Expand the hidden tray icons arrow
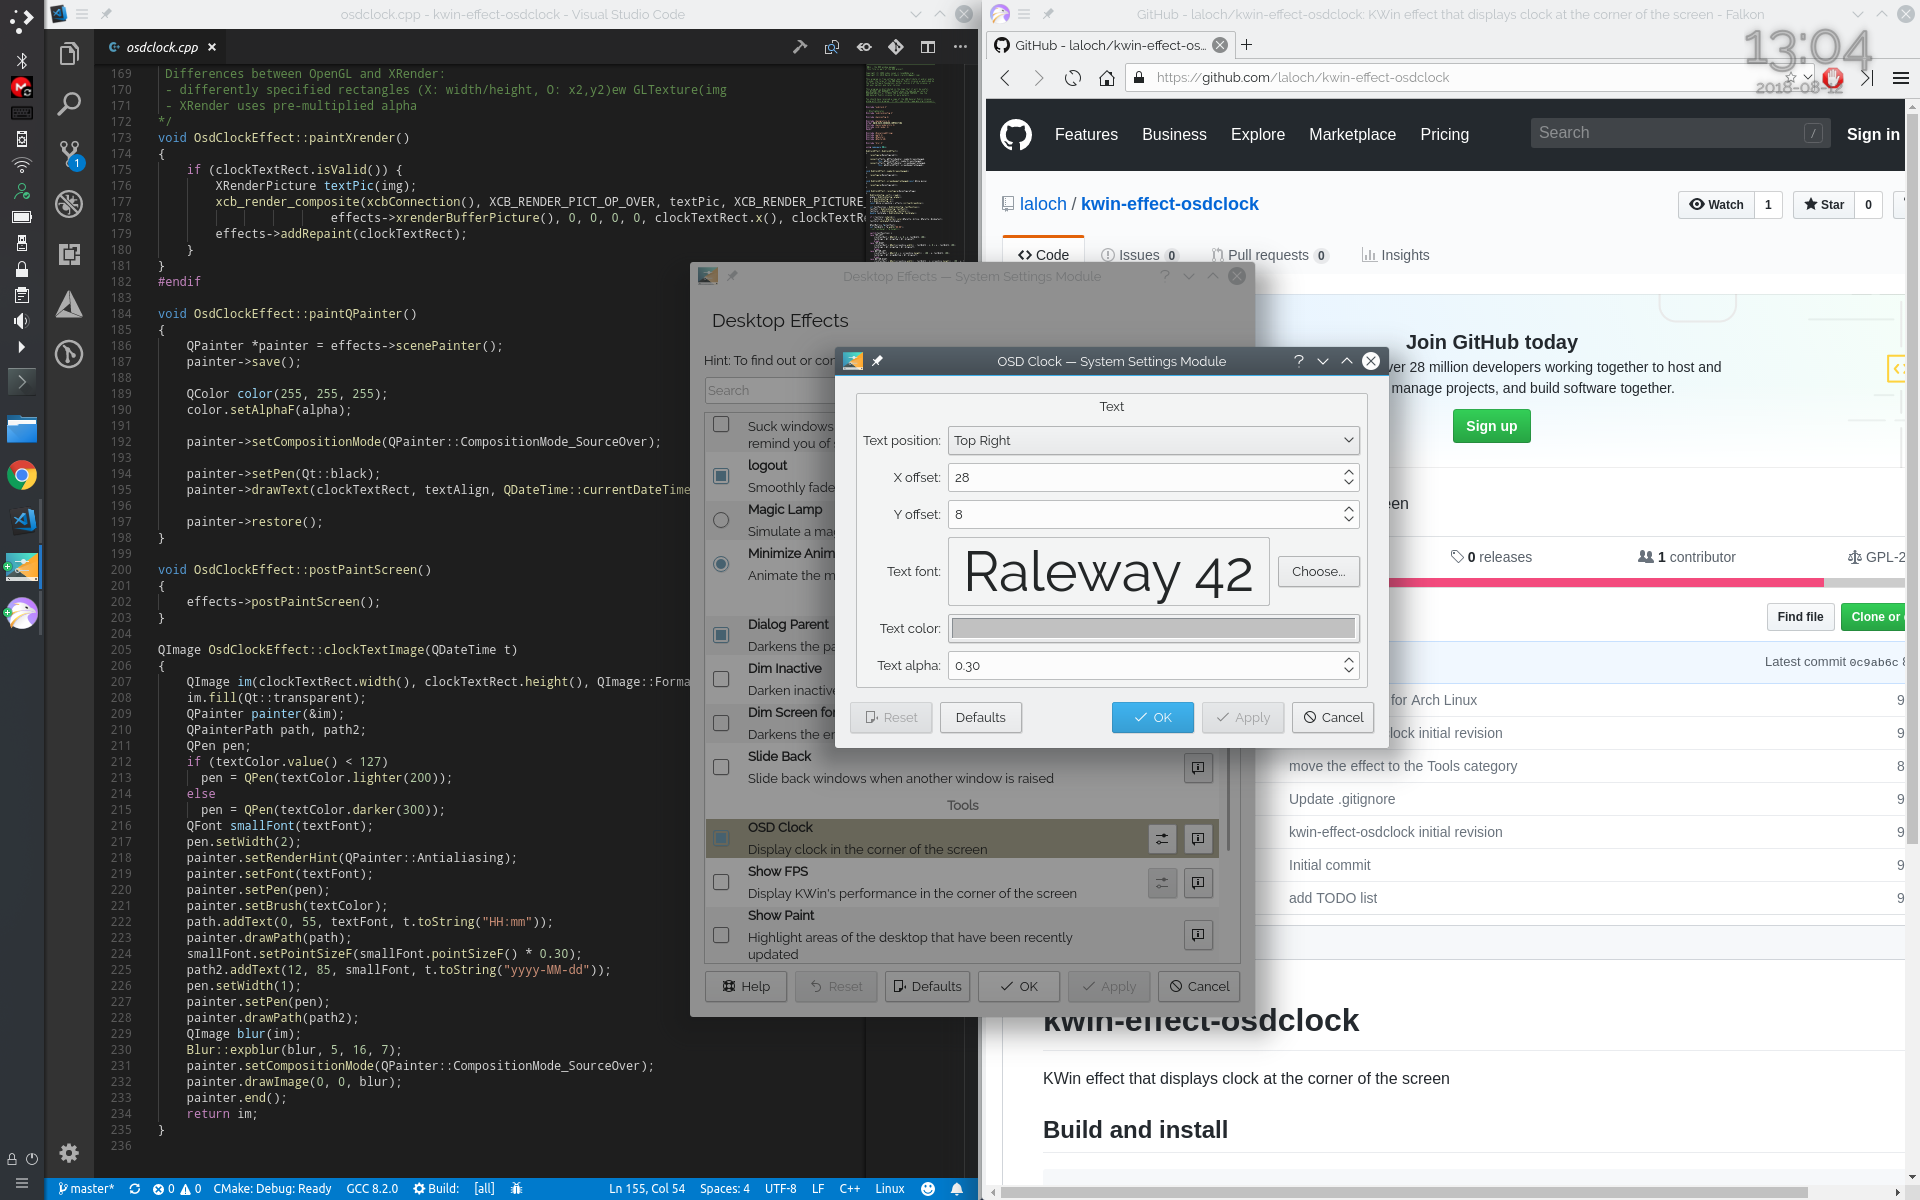The width and height of the screenshot is (1920, 1200). tap(22, 347)
